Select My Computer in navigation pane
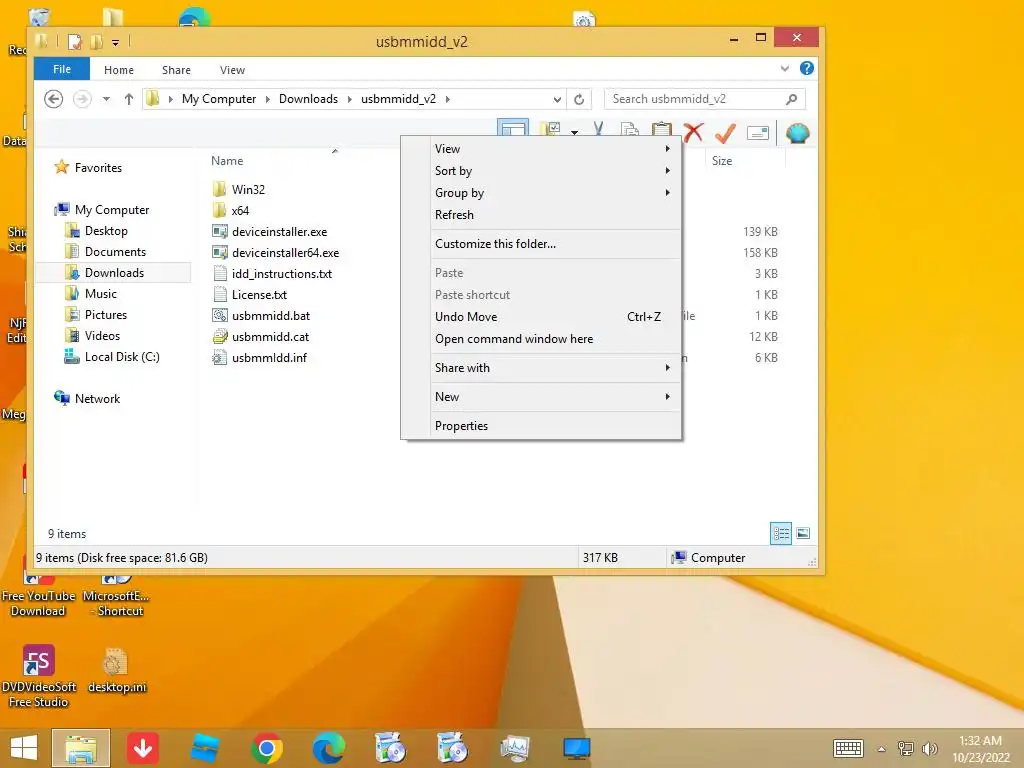Image resolution: width=1024 pixels, height=768 pixels. pos(112,210)
